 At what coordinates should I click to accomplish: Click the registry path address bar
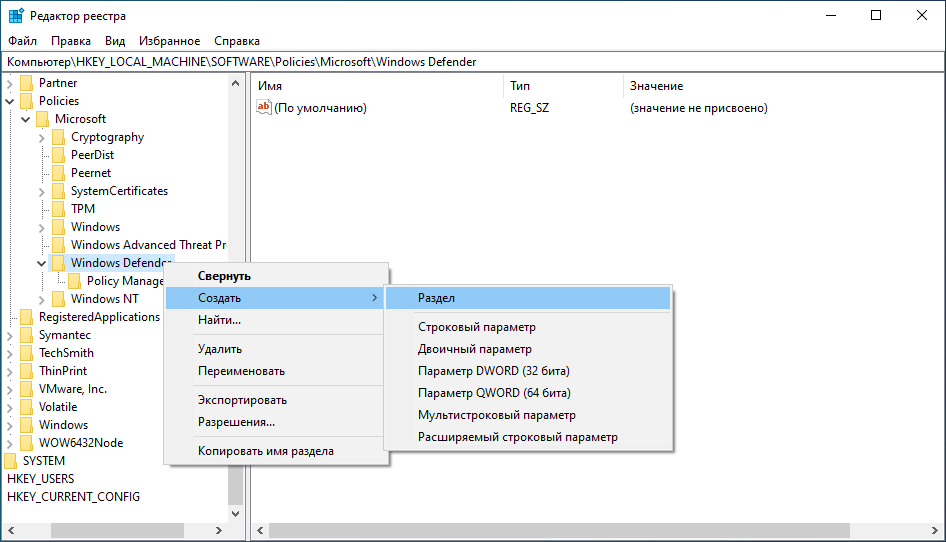click(473, 62)
